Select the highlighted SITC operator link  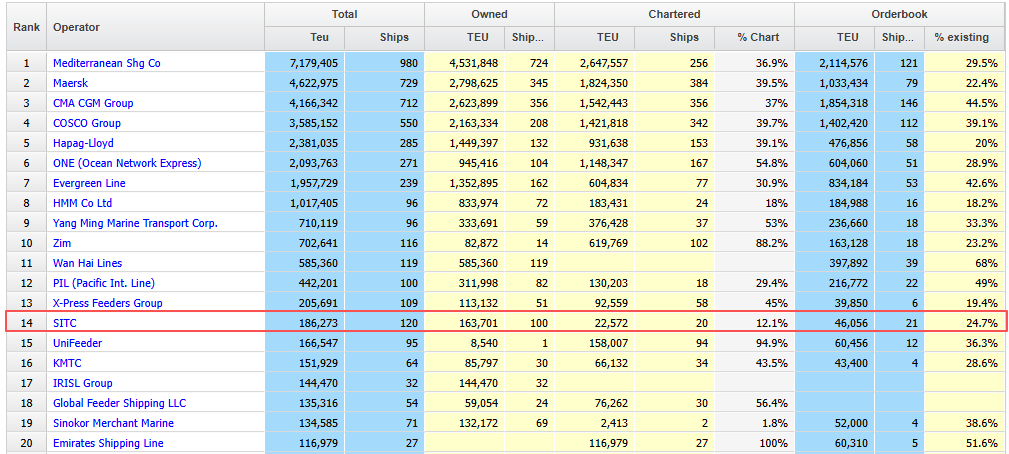pos(65,323)
